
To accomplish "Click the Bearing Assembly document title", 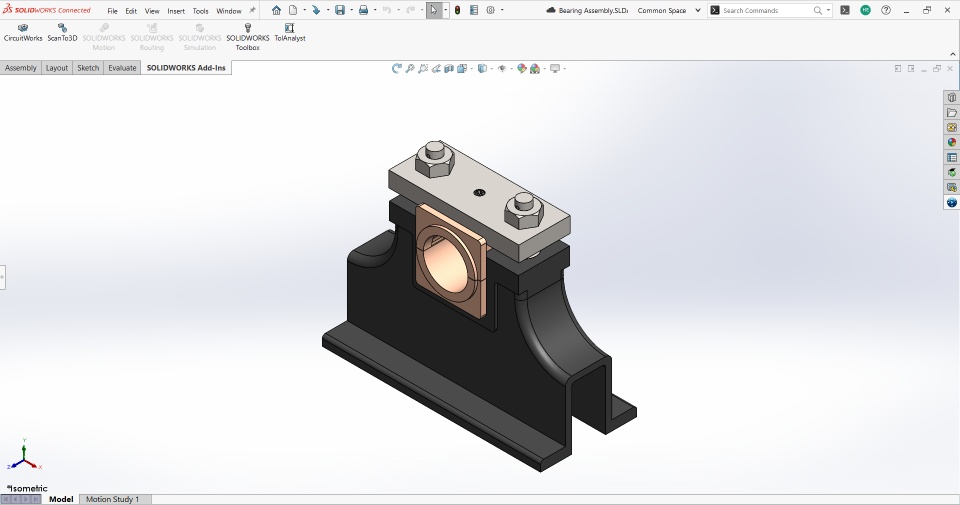I will 591,10.
